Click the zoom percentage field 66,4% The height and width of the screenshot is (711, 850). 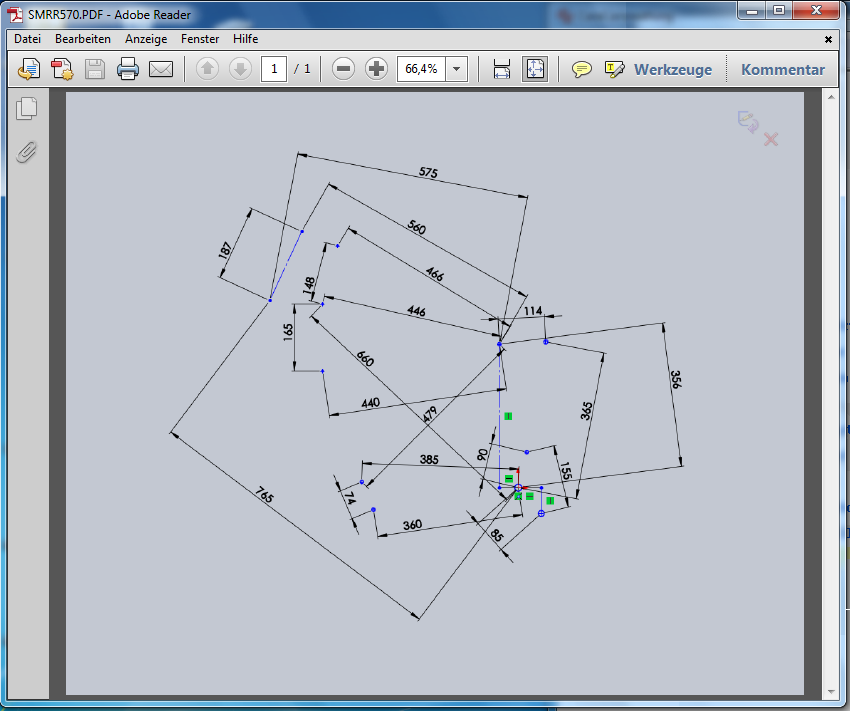coord(421,69)
